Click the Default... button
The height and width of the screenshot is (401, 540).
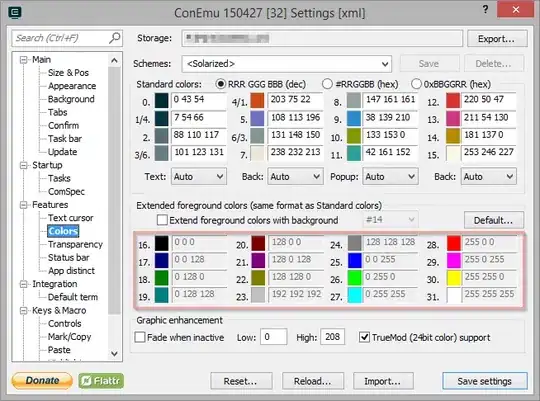point(494,220)
